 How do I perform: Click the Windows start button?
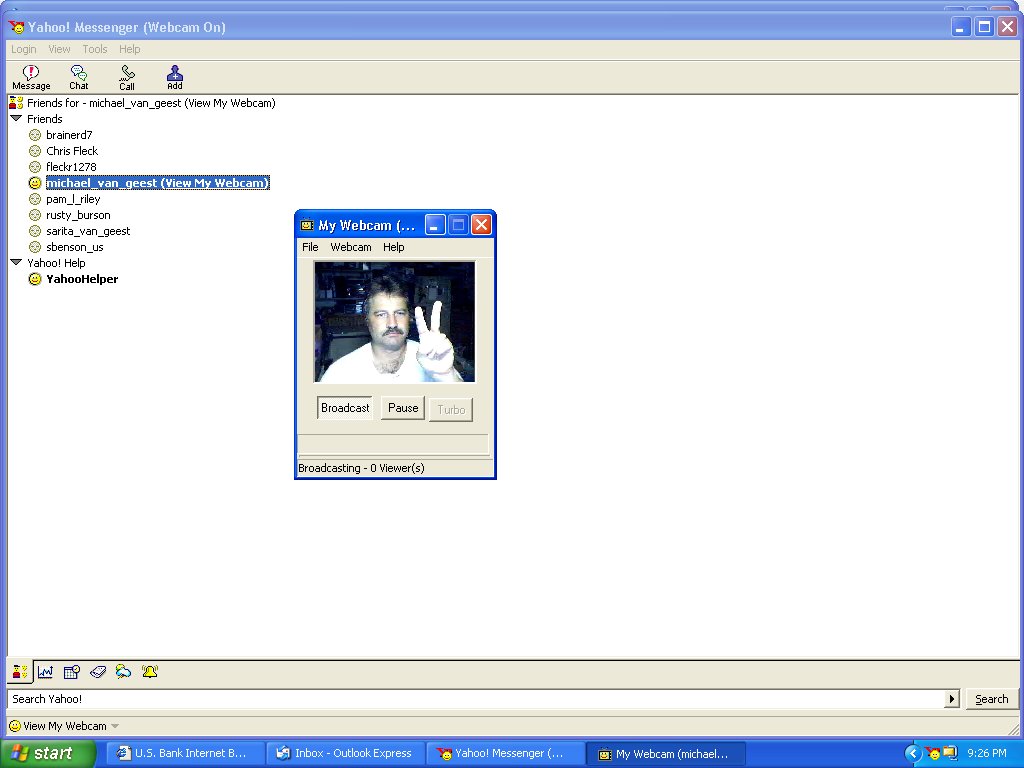tap(48, 753)
